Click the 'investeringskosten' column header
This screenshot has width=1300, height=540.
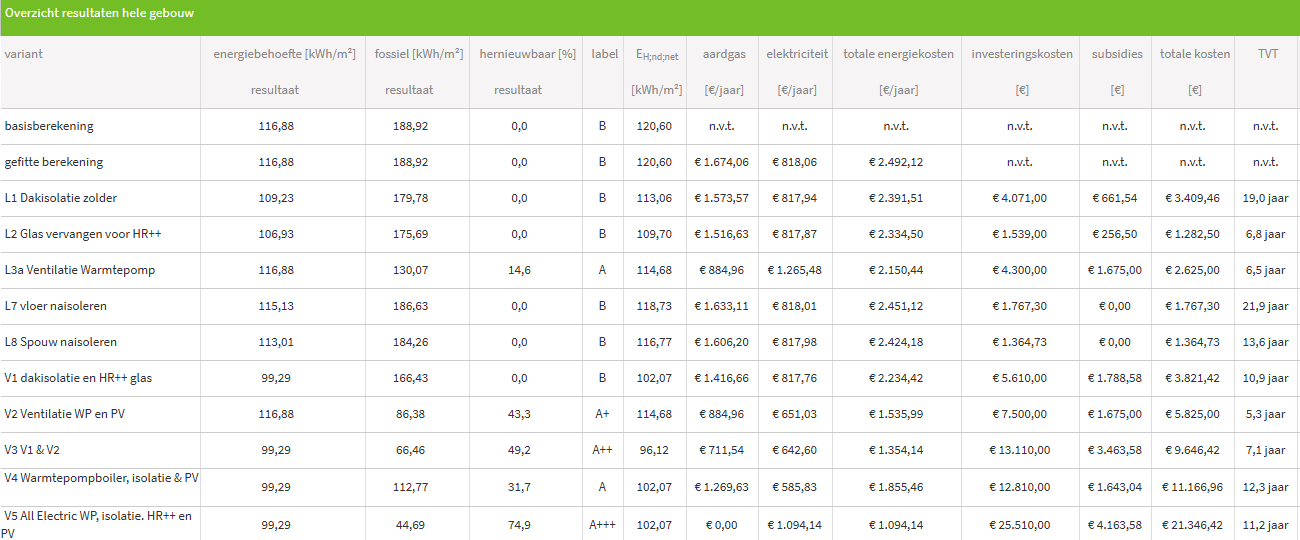[1021, 54]
